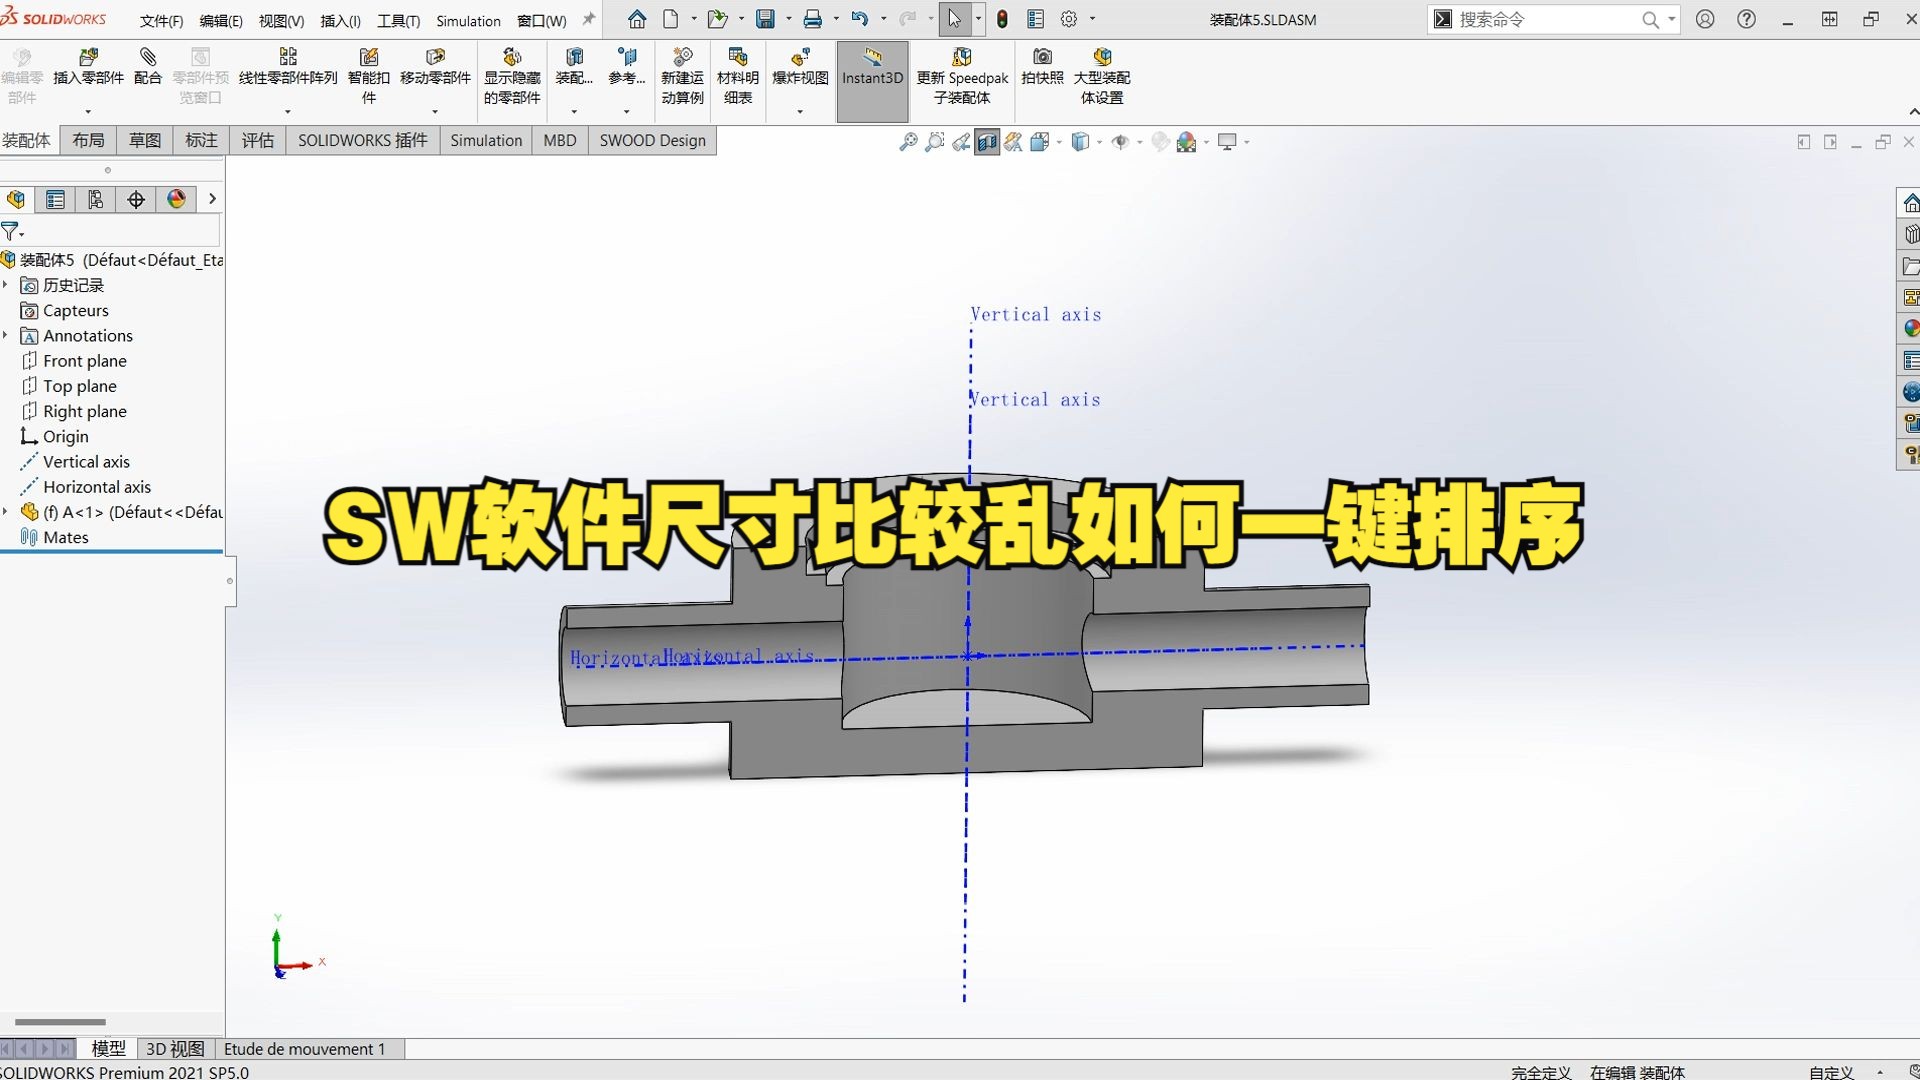
Task: Click the Zoom to Fit magnifier icon
Action: tap(908, 141)
